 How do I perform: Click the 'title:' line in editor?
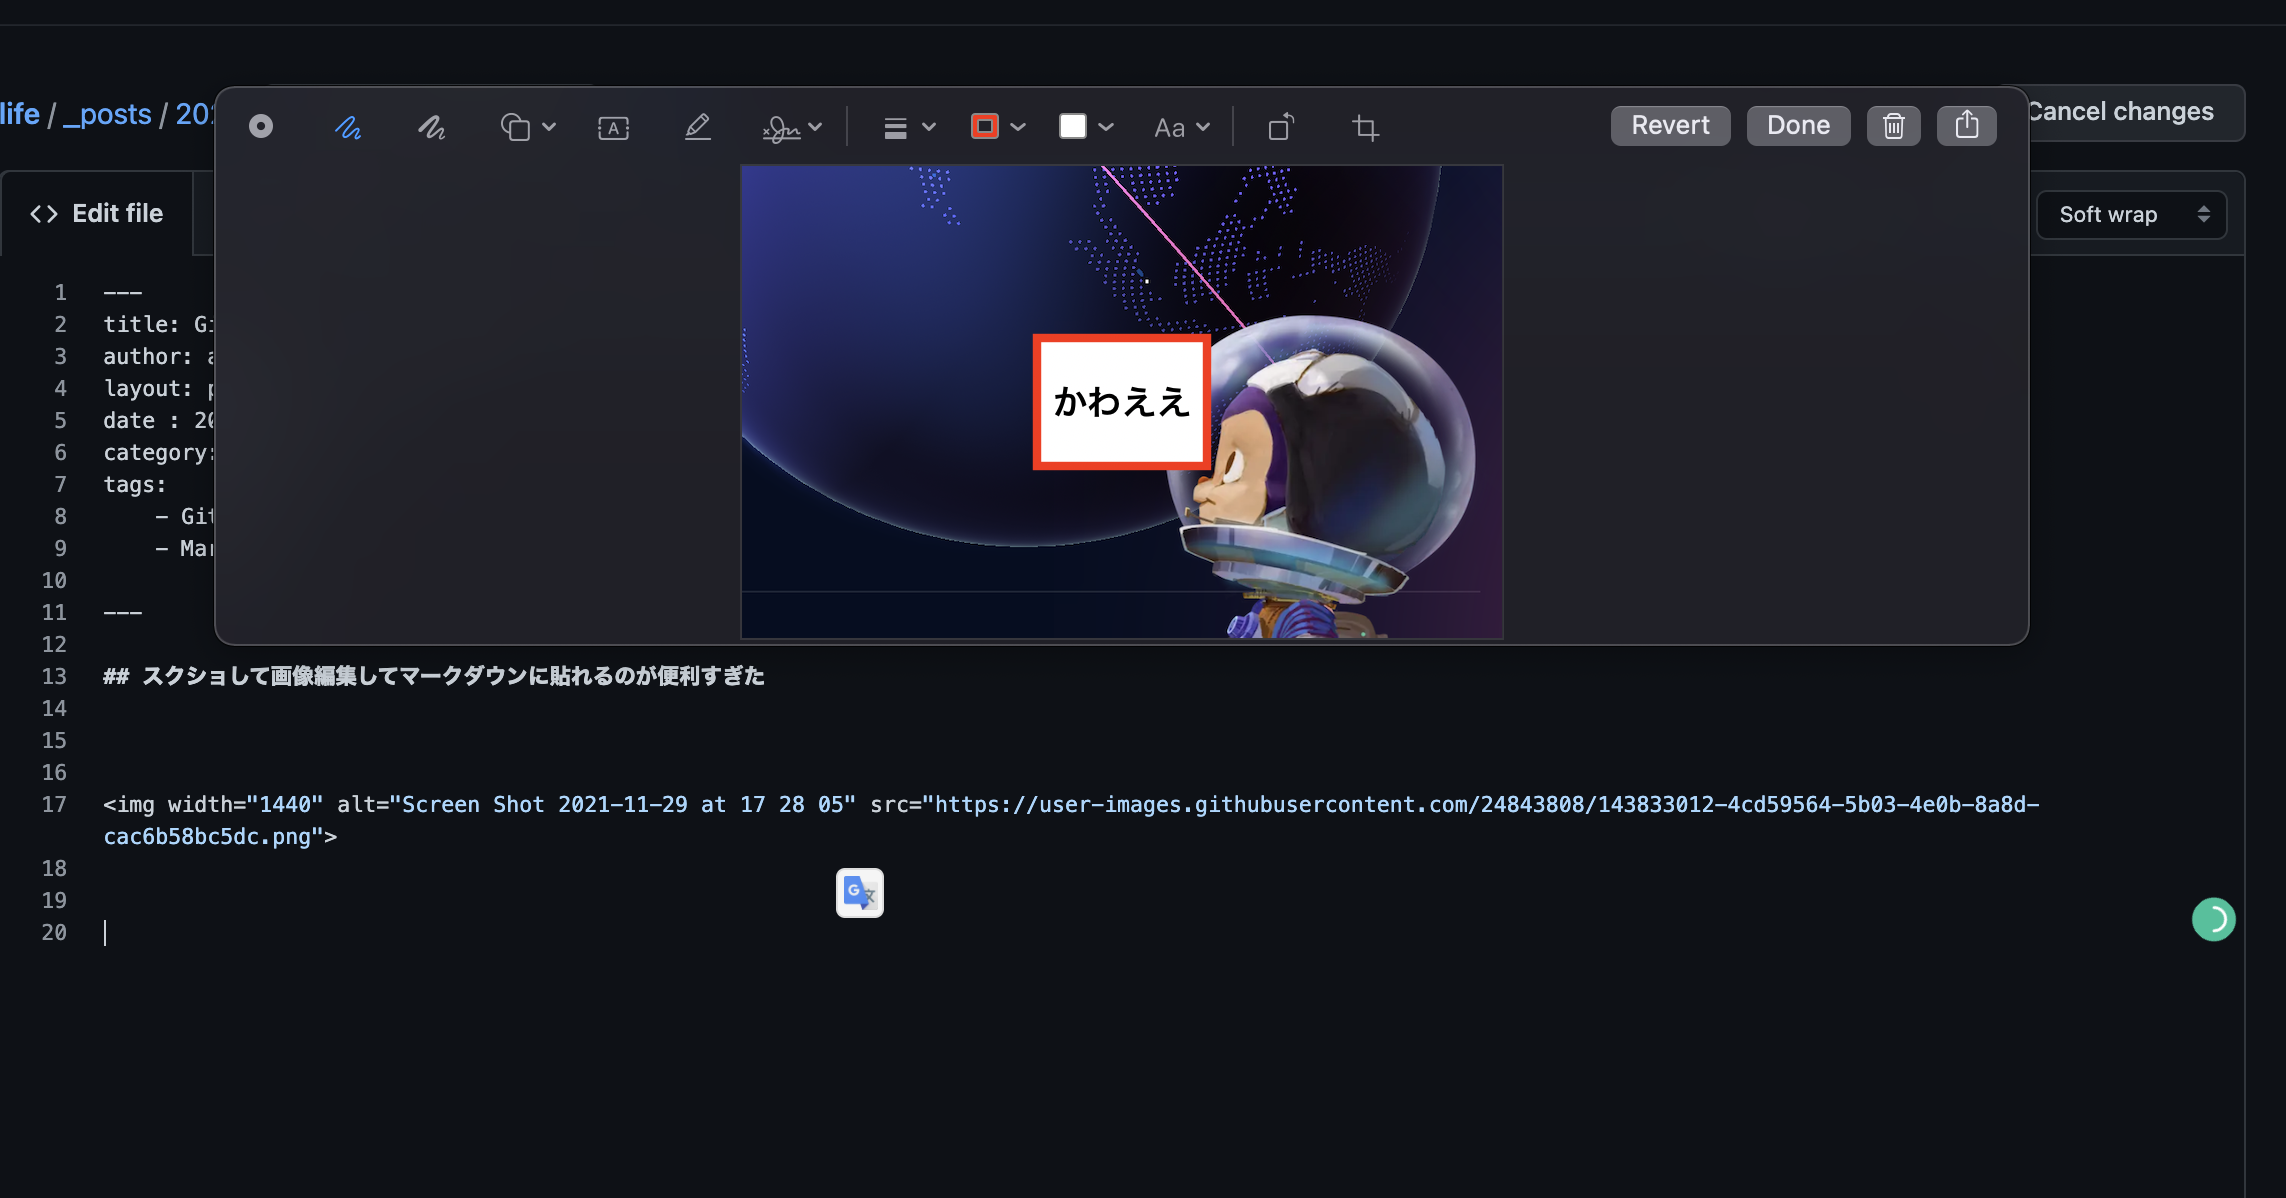click(x=158, y=324)
